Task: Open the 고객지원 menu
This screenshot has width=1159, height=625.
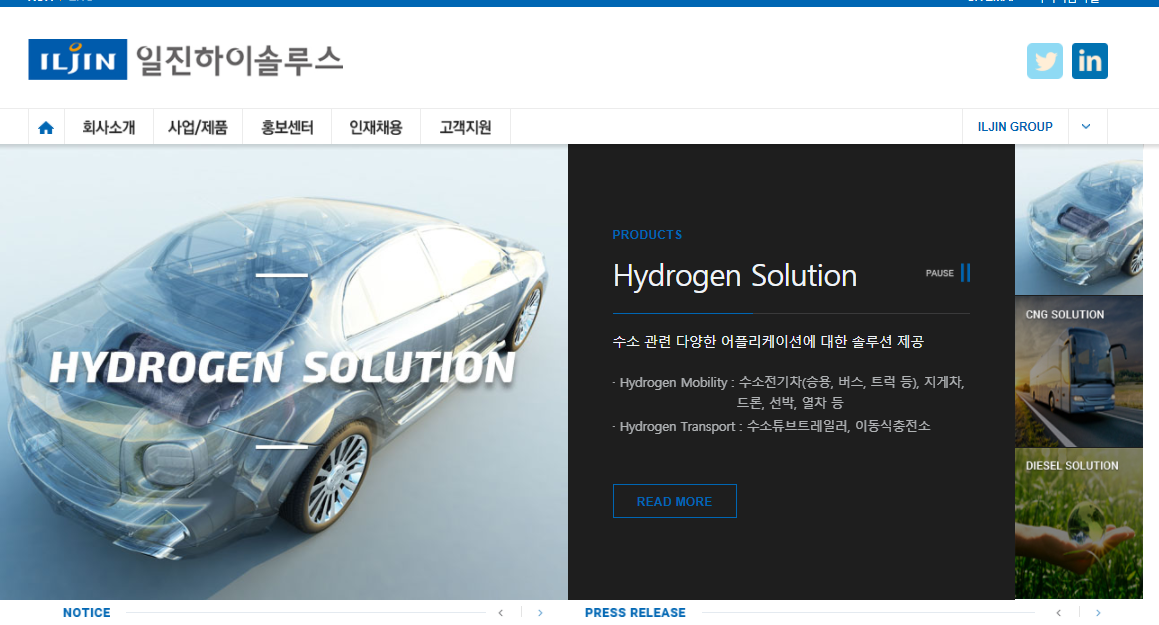Action: [x=465, y=127]
